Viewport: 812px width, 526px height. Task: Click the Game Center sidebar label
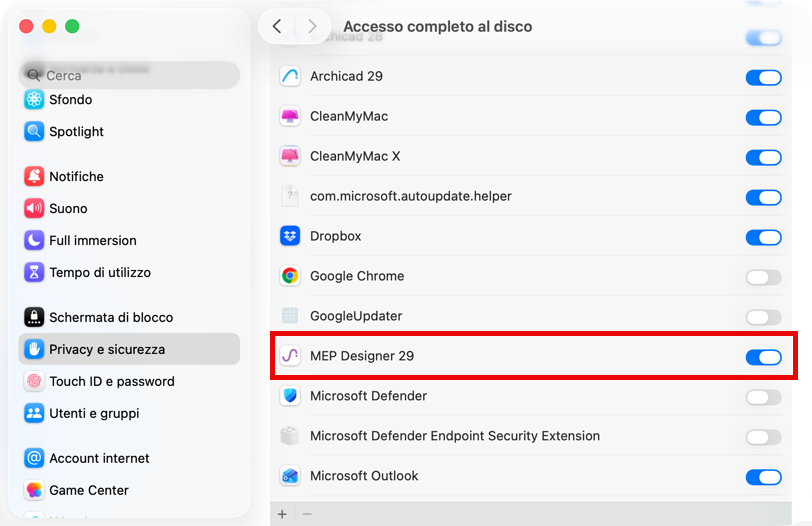(x=89, y=490)
